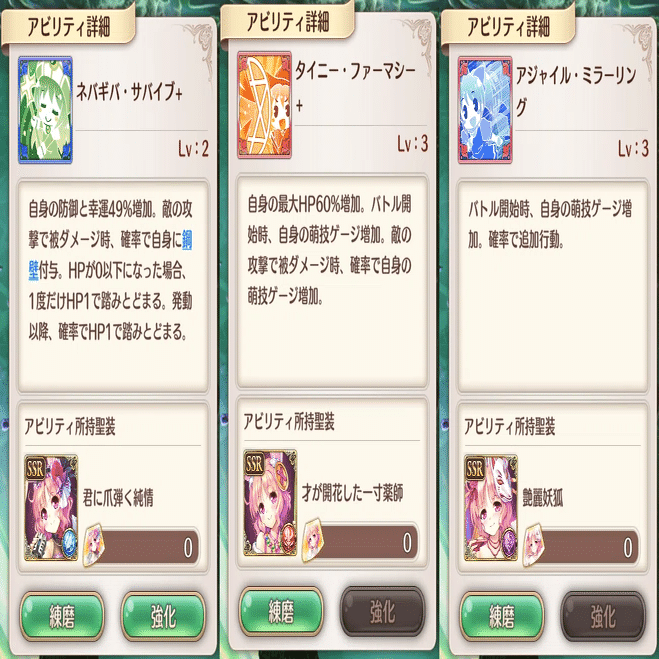Screen dimensions: 659x659
Task: Click the brown count bar for 君に爪弾く純情
Action: (147, 546)
